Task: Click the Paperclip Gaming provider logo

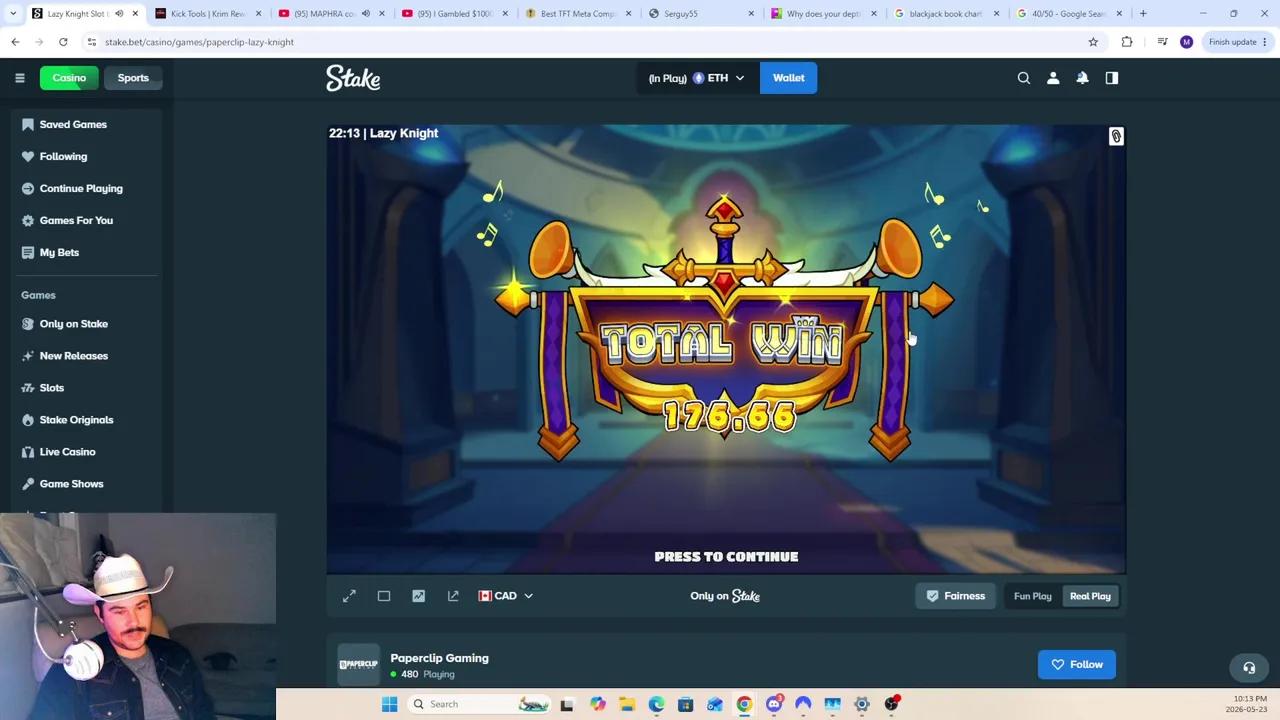Action: pos(358,665)
